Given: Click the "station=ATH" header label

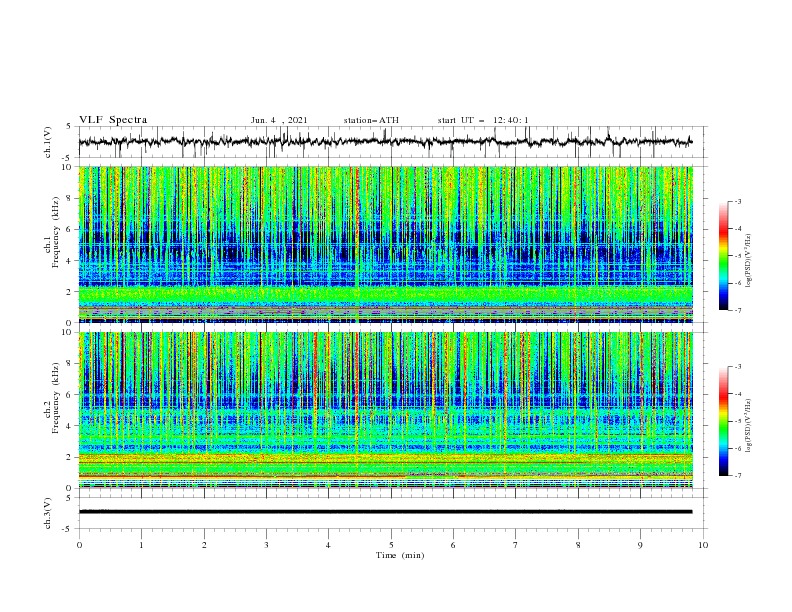Looking at the screenshot, I should 371,120.
